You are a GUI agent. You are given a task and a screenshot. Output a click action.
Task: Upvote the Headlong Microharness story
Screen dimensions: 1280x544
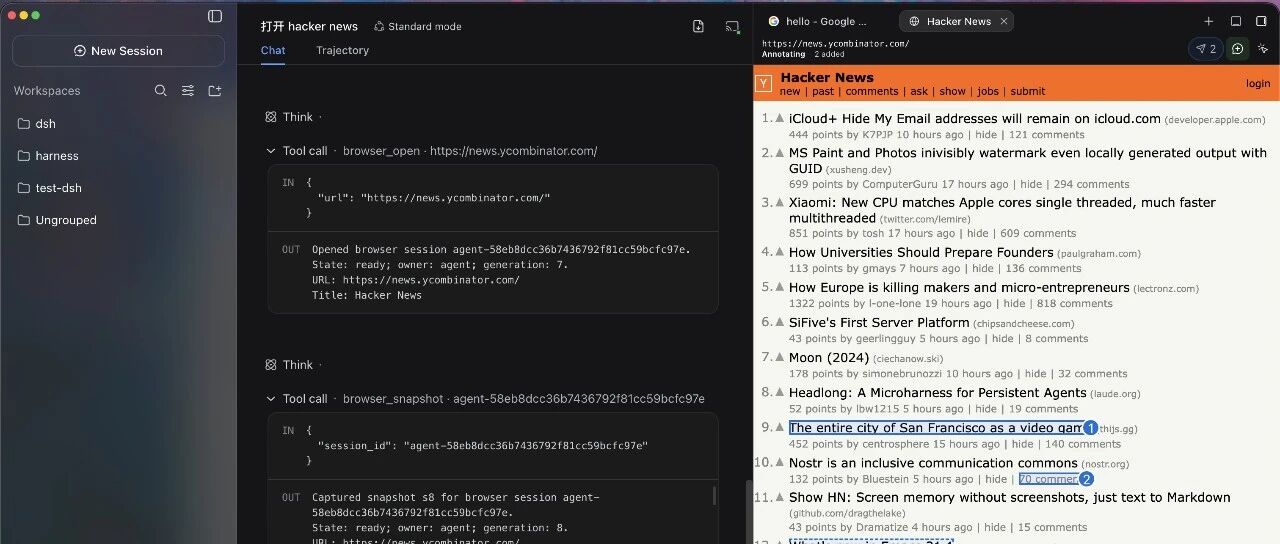pyautogui.click(x=781, y=393)
